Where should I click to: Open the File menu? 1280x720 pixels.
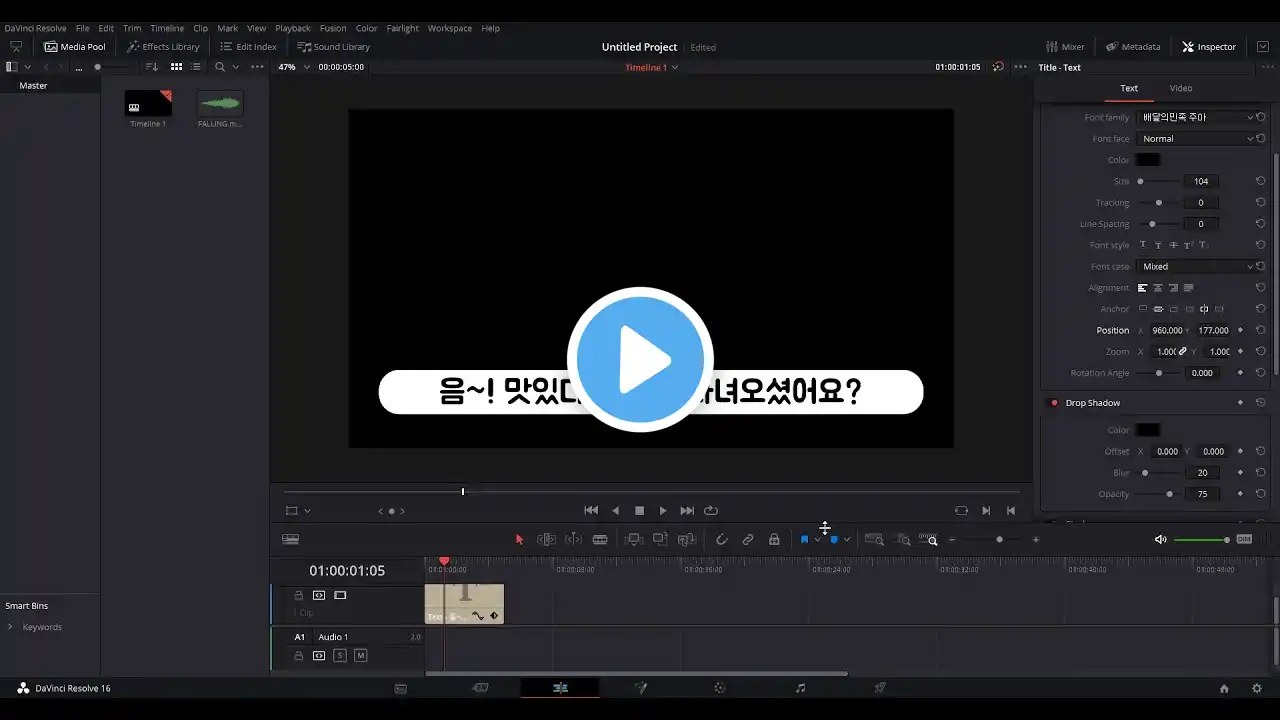82,28
